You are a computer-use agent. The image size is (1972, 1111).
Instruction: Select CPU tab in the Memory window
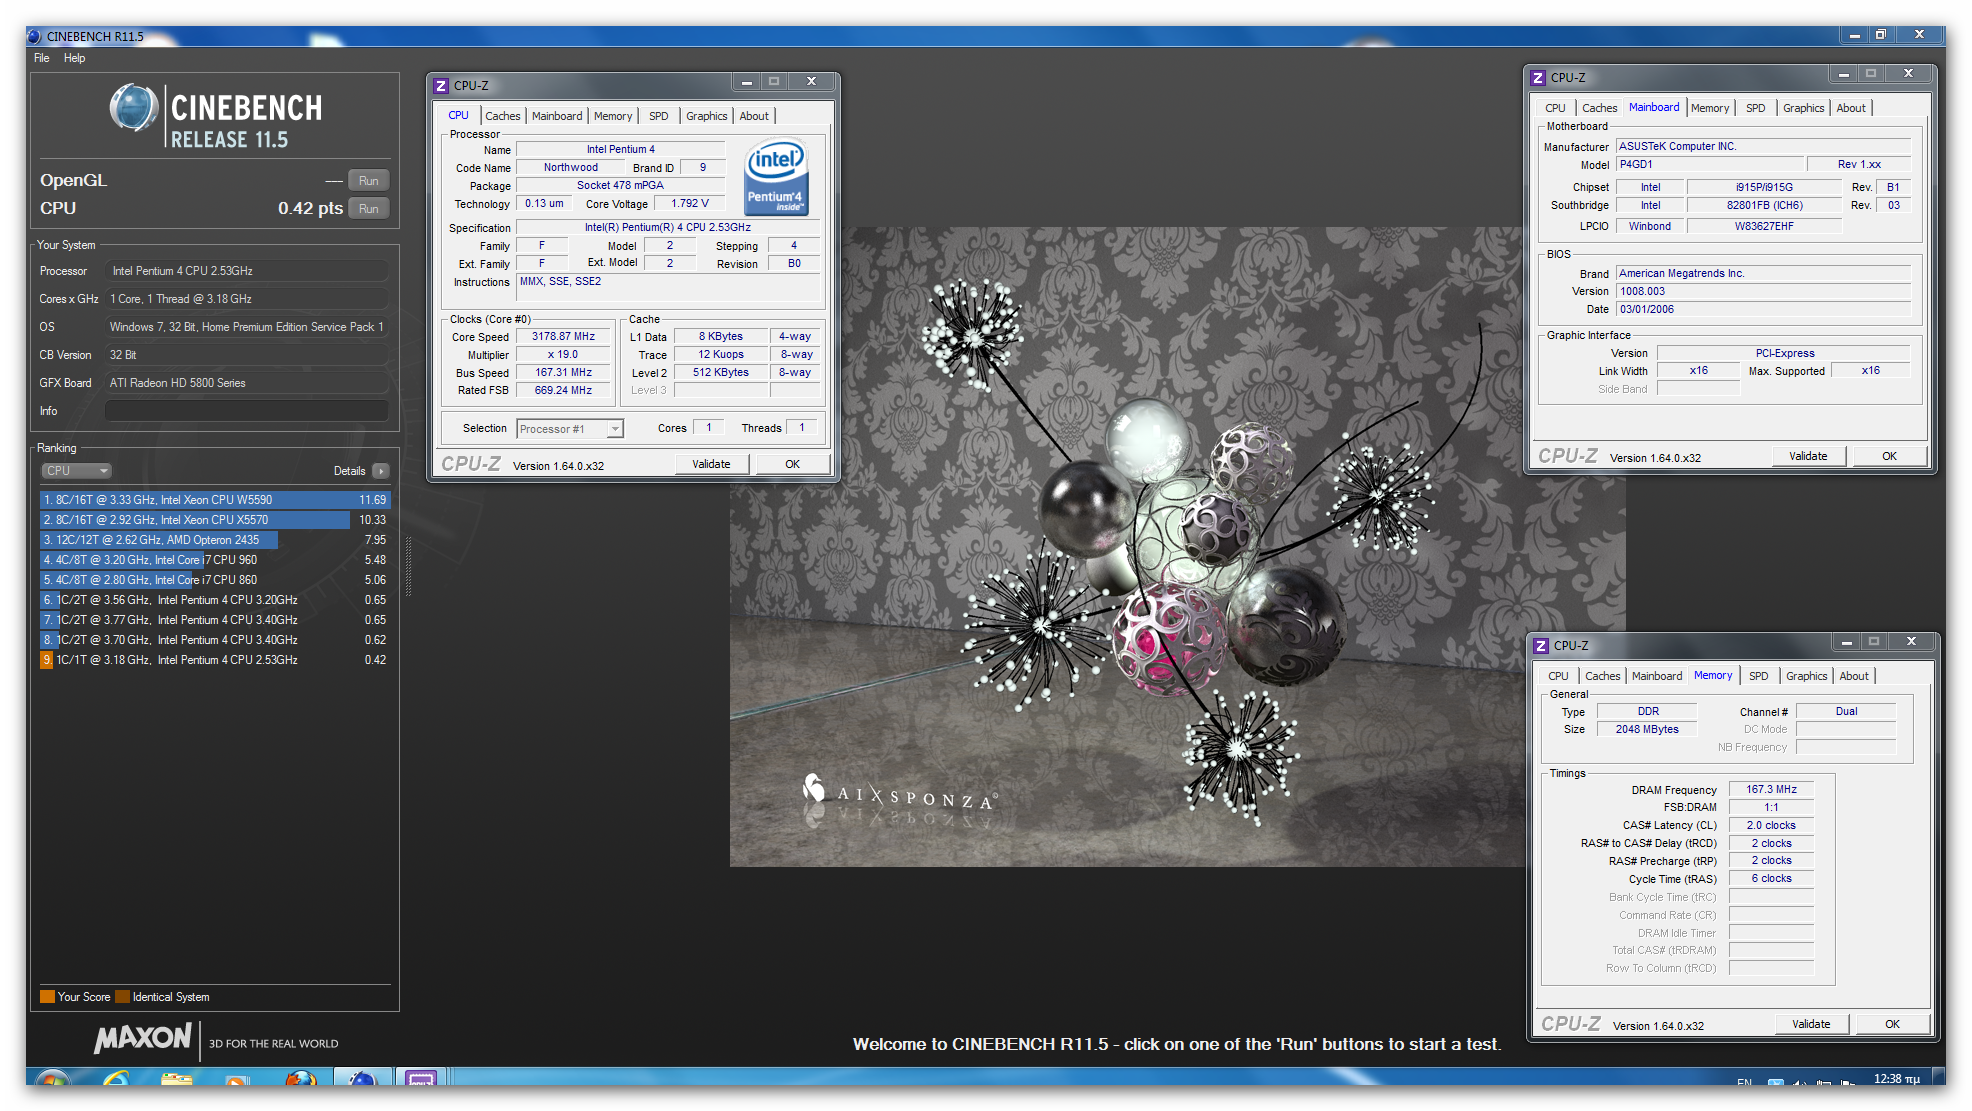coord(1559,676)
